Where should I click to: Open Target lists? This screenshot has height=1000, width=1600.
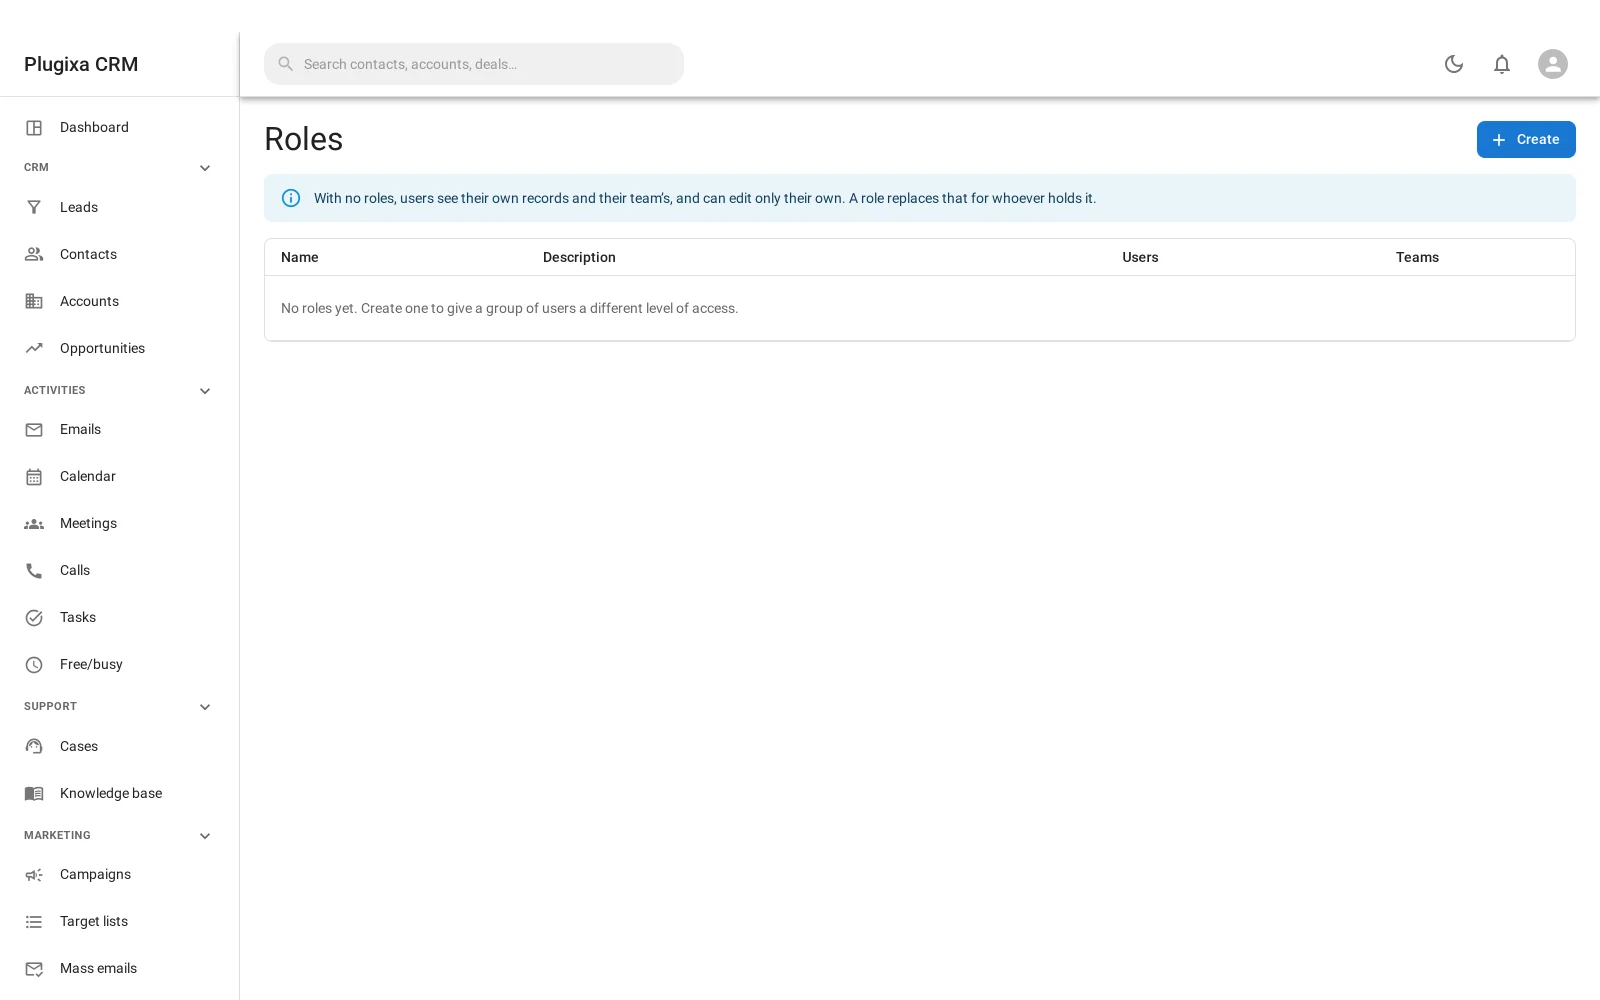119,922
